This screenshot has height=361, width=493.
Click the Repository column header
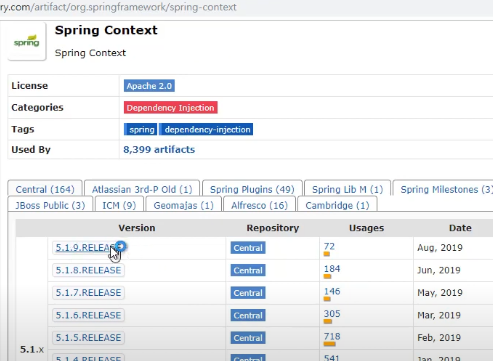click(x=273, y=228)
